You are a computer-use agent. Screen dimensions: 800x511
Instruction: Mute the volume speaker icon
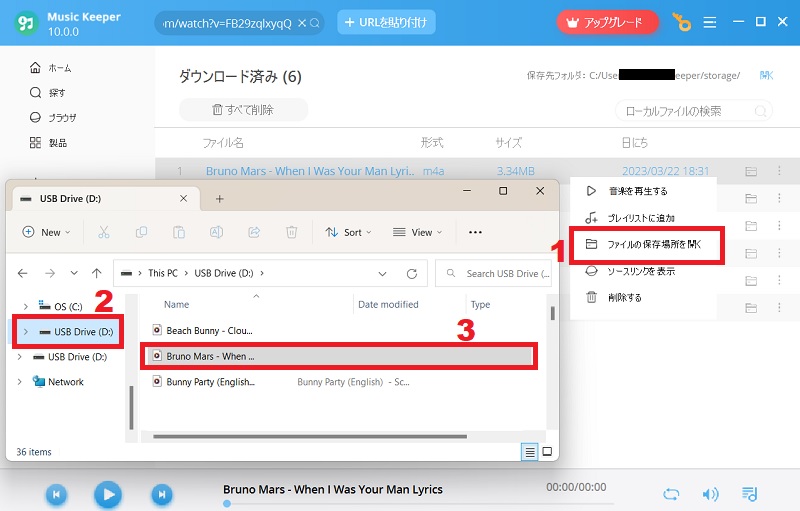[710, 494]
